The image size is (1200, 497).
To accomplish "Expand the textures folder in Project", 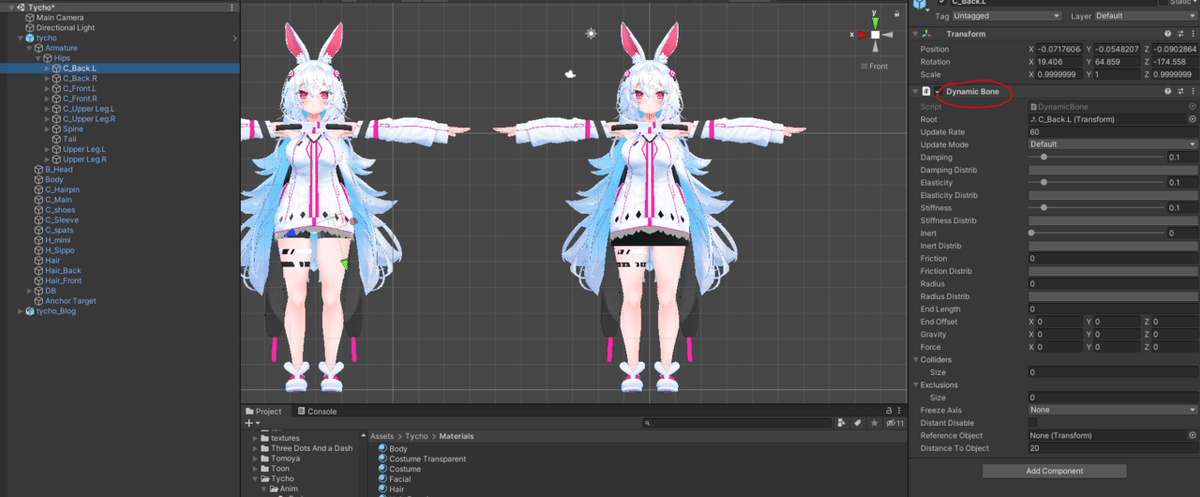I will 256,438.
